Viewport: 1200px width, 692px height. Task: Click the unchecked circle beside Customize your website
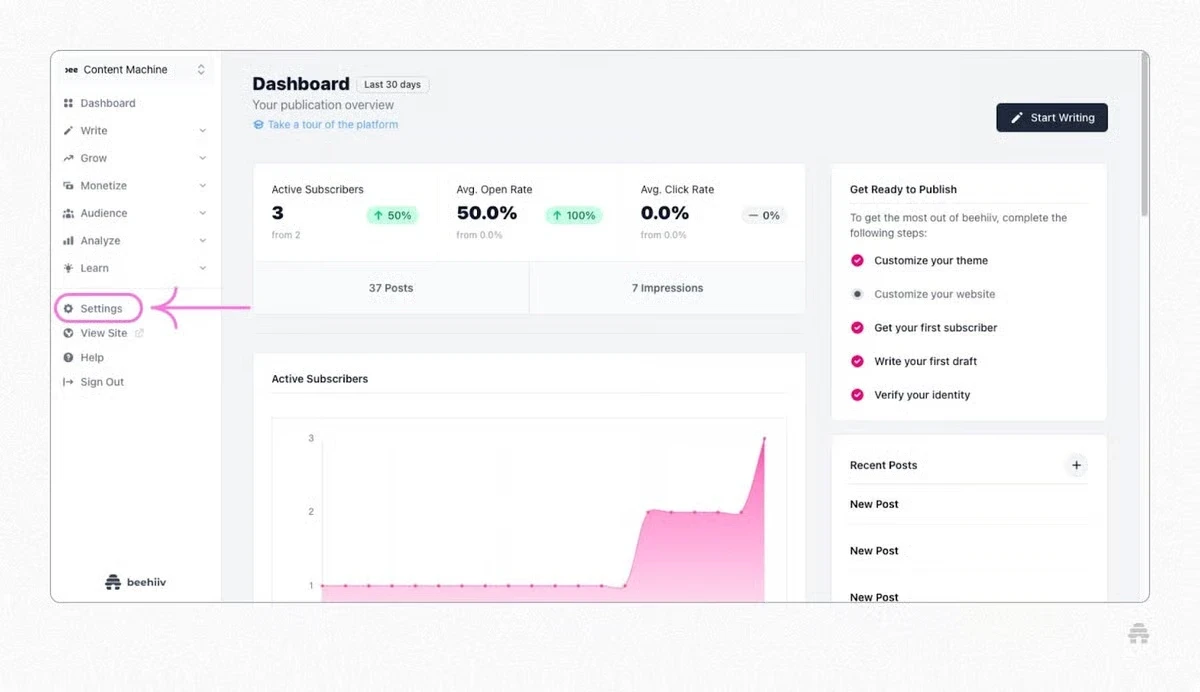[x=857, y=294]
